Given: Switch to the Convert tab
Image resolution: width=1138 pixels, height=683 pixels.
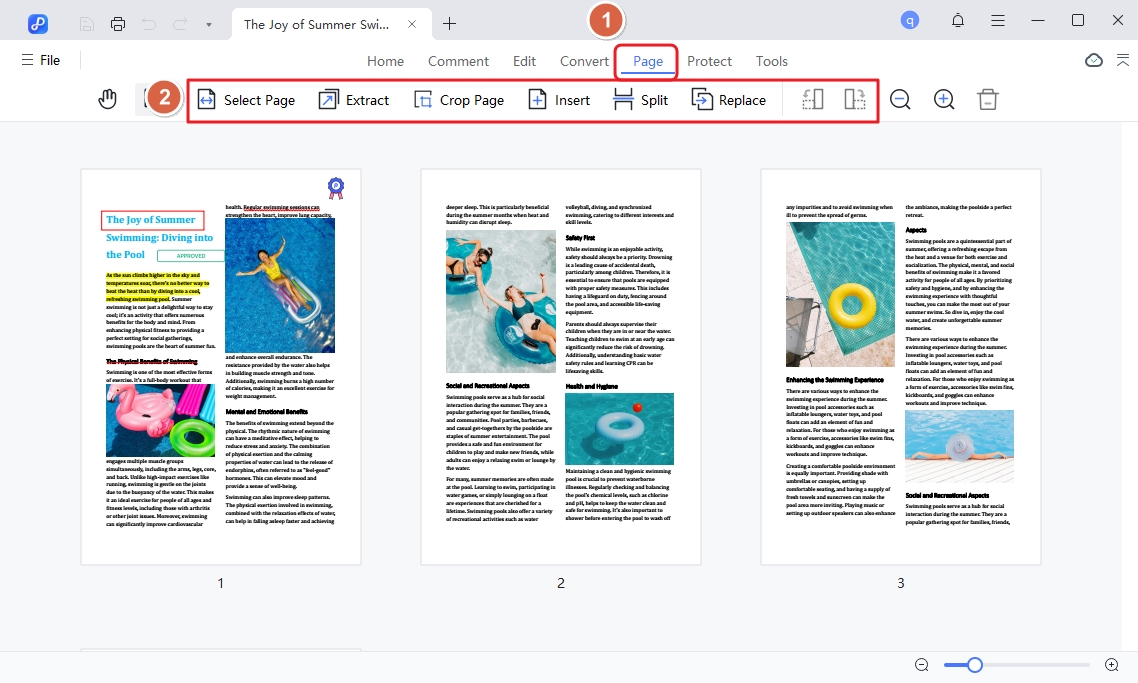Looking at the screenshot, I should tap(584, 61).
